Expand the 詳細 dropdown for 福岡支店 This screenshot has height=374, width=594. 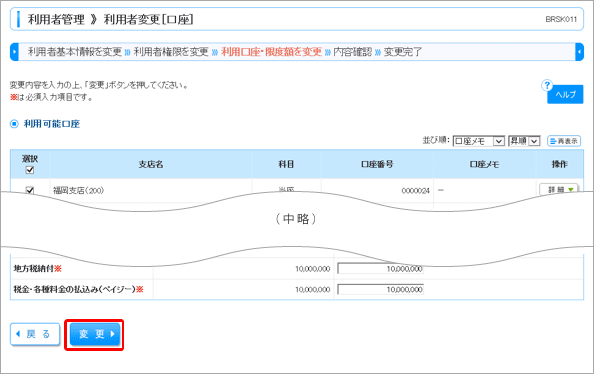click(559, 189)
